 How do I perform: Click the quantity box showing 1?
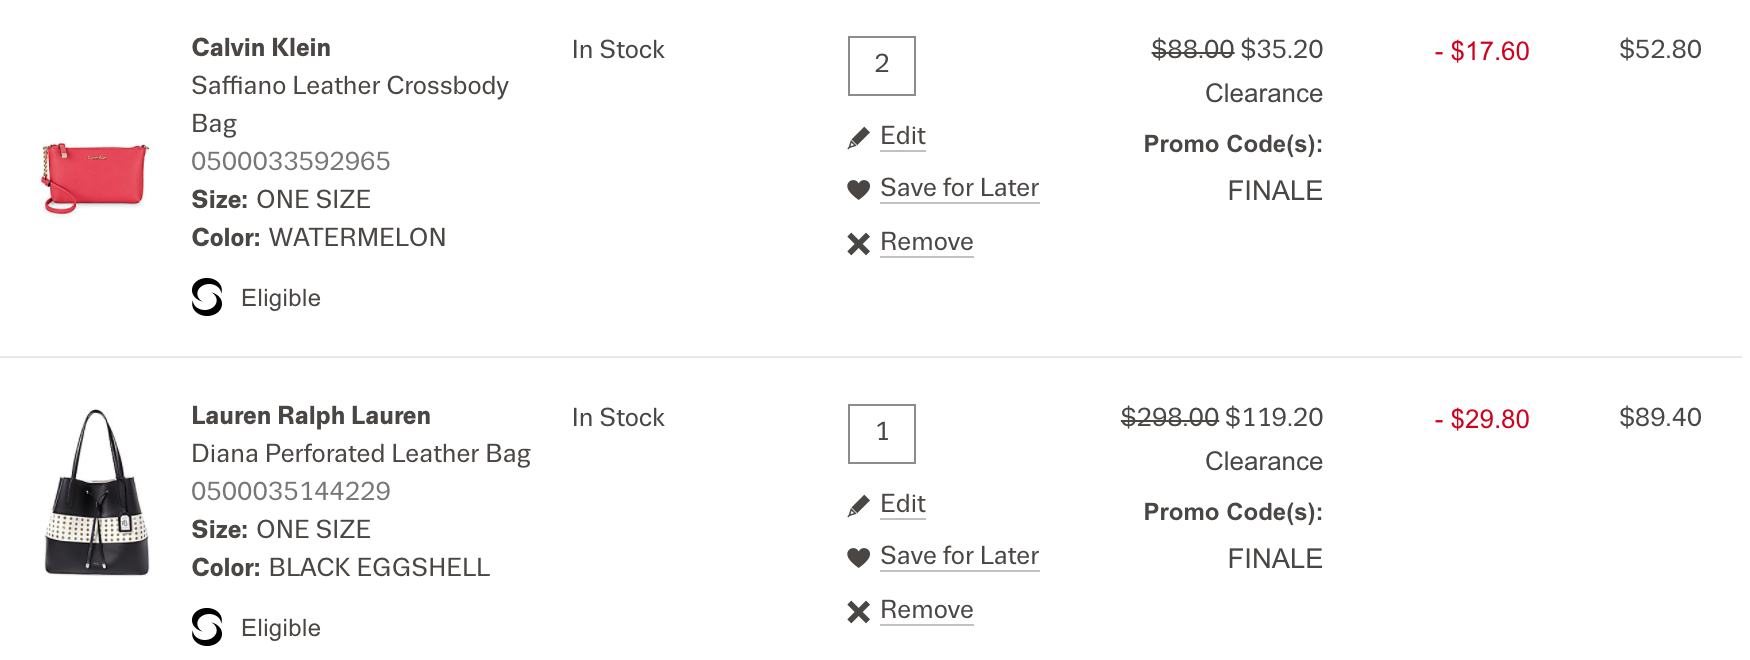[881, 434]
